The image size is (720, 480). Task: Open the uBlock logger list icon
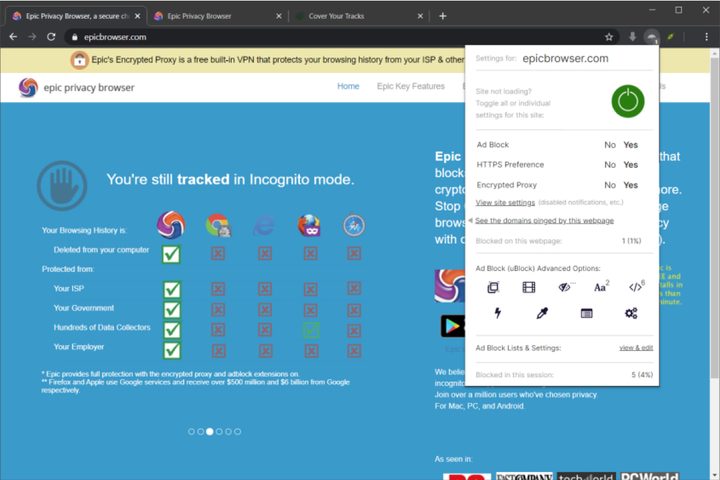[x=587, y=313]
